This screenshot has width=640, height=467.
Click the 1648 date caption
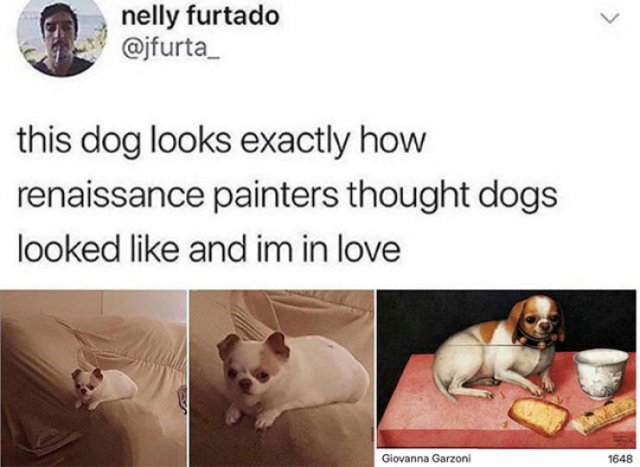pyautogui.click(x=620, y=459)
